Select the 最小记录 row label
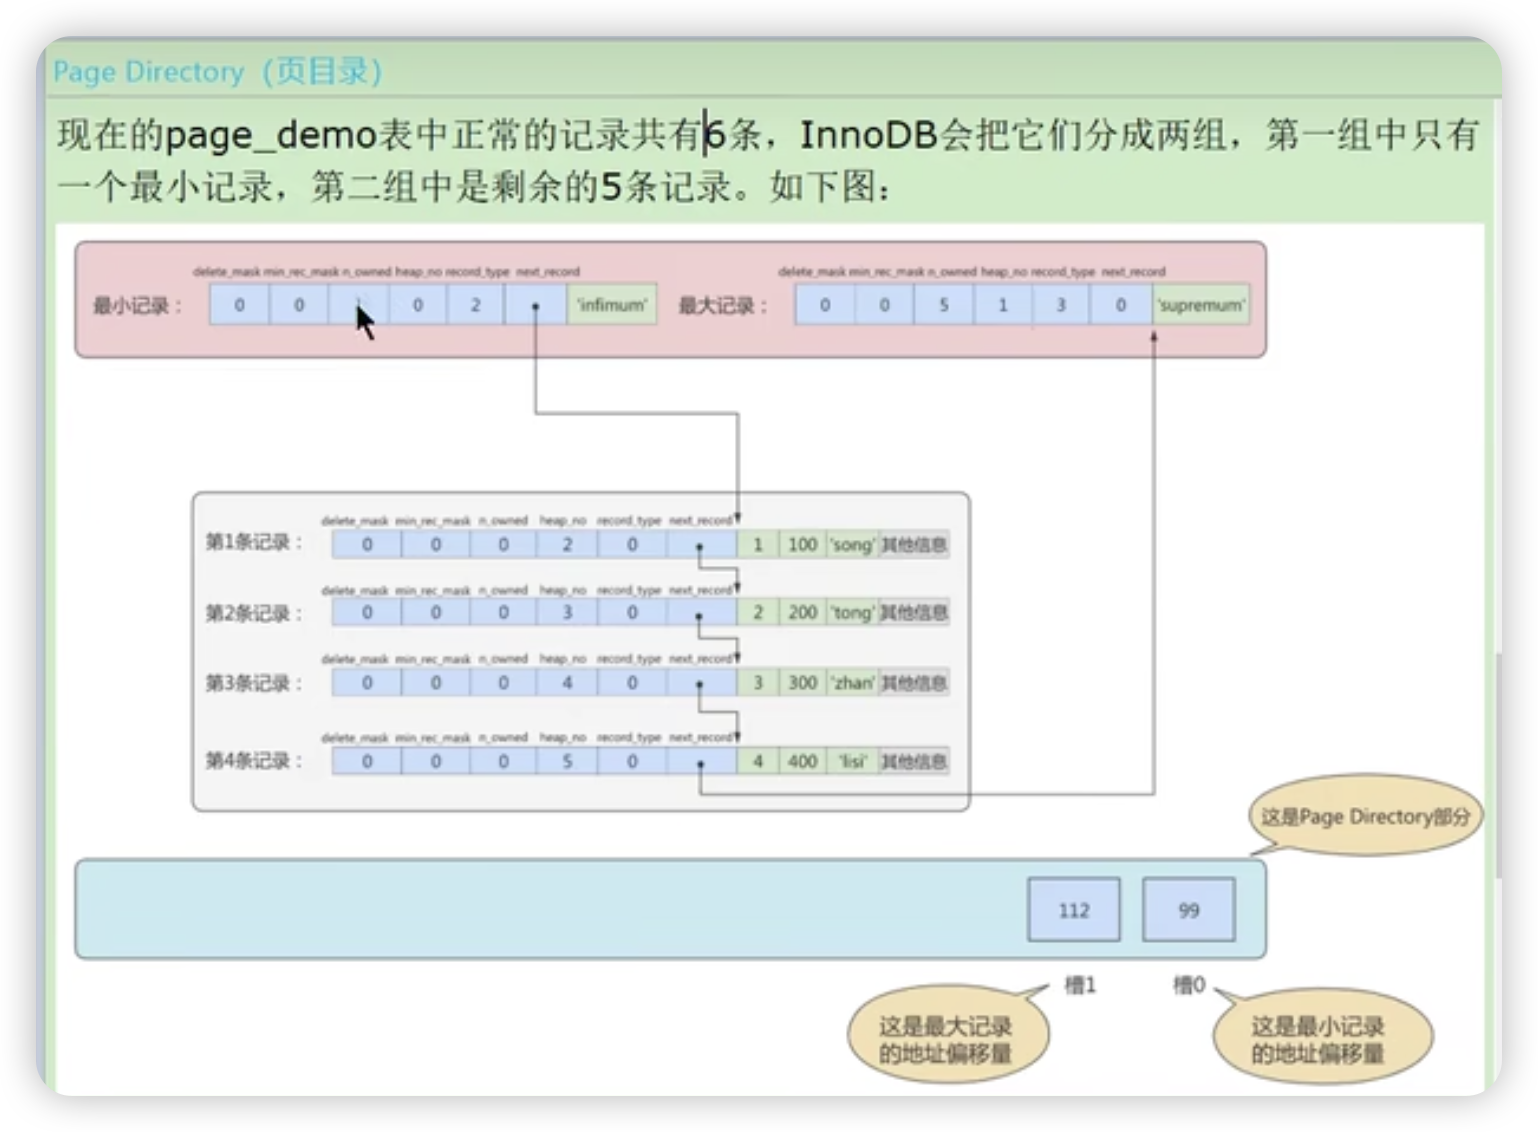 pos(137,305)
